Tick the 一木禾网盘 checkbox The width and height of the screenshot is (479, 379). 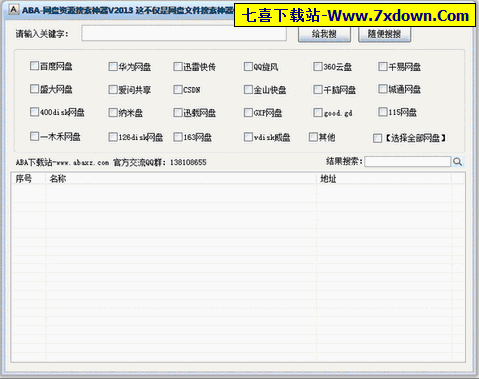34,136
